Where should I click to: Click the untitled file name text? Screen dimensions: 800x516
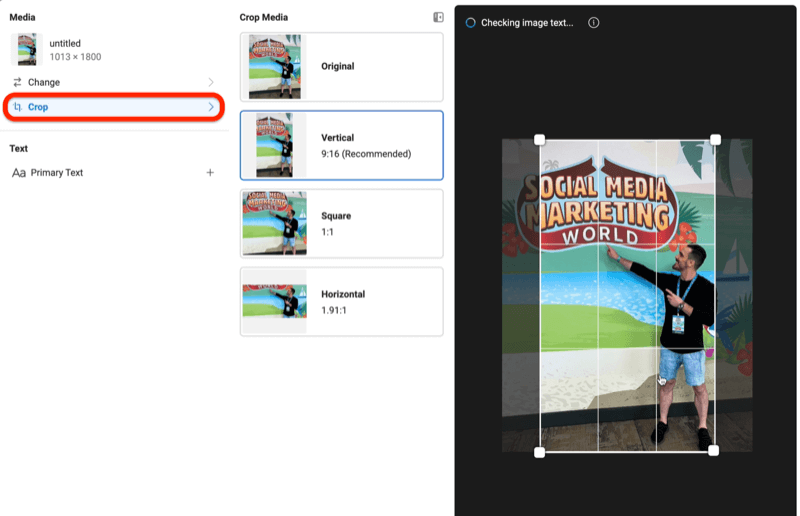coord(65,43)
